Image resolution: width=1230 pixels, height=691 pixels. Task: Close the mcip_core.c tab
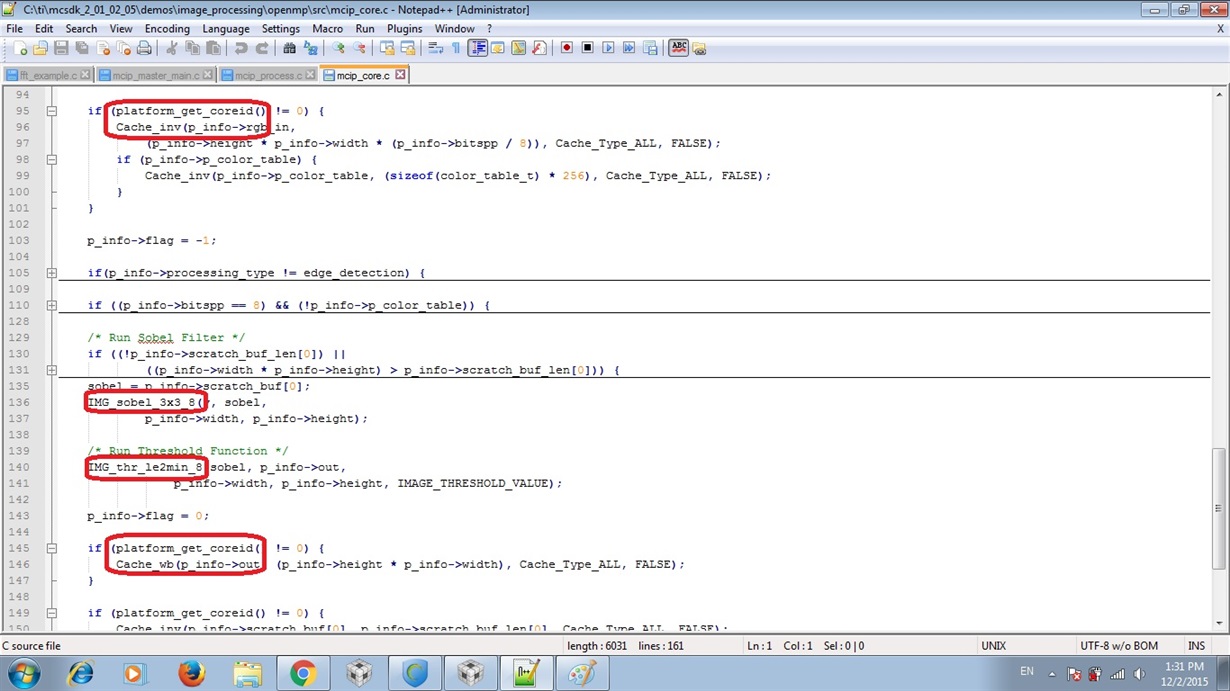tap(400, 75)
